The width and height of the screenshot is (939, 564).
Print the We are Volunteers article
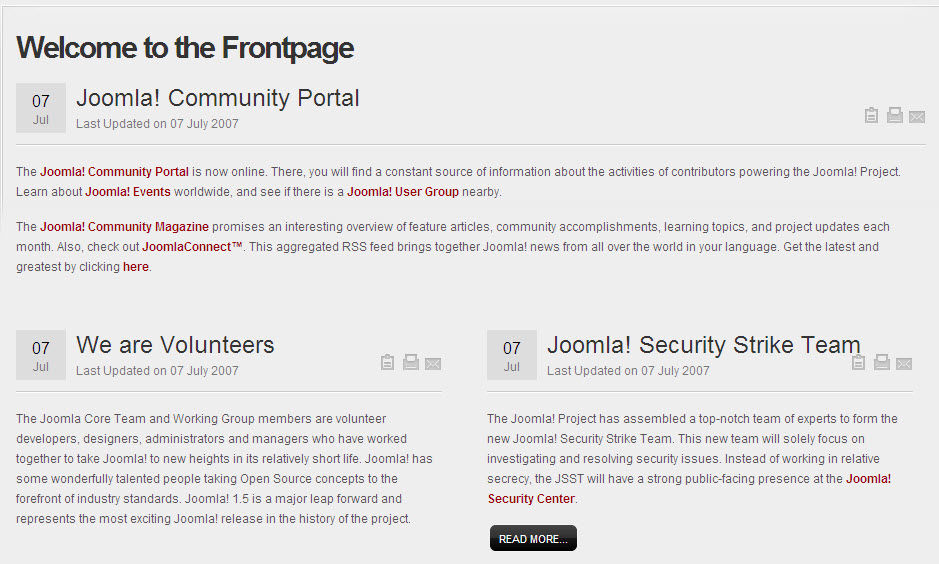tap(411, 362)
